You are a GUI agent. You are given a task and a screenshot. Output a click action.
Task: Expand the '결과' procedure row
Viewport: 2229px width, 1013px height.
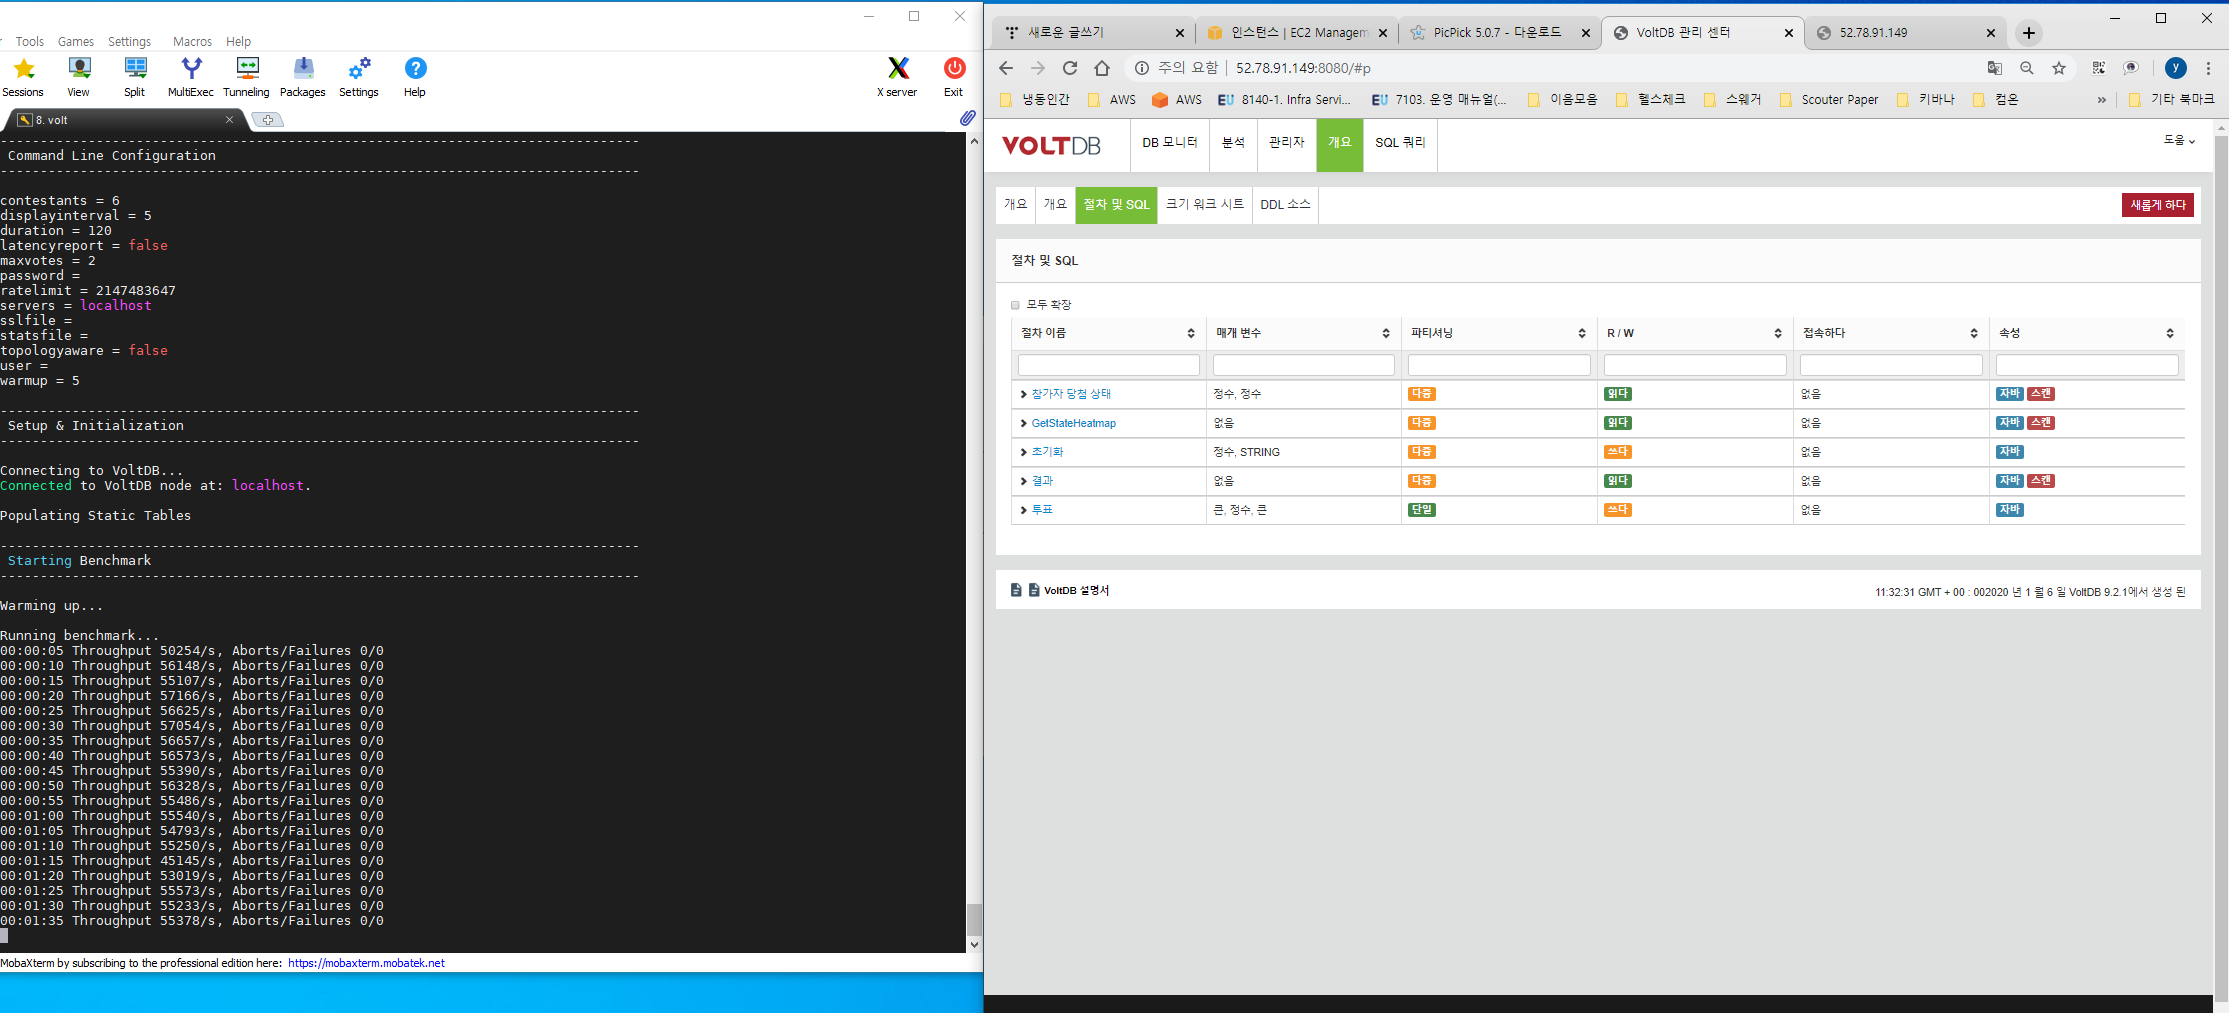[1023, 481]
